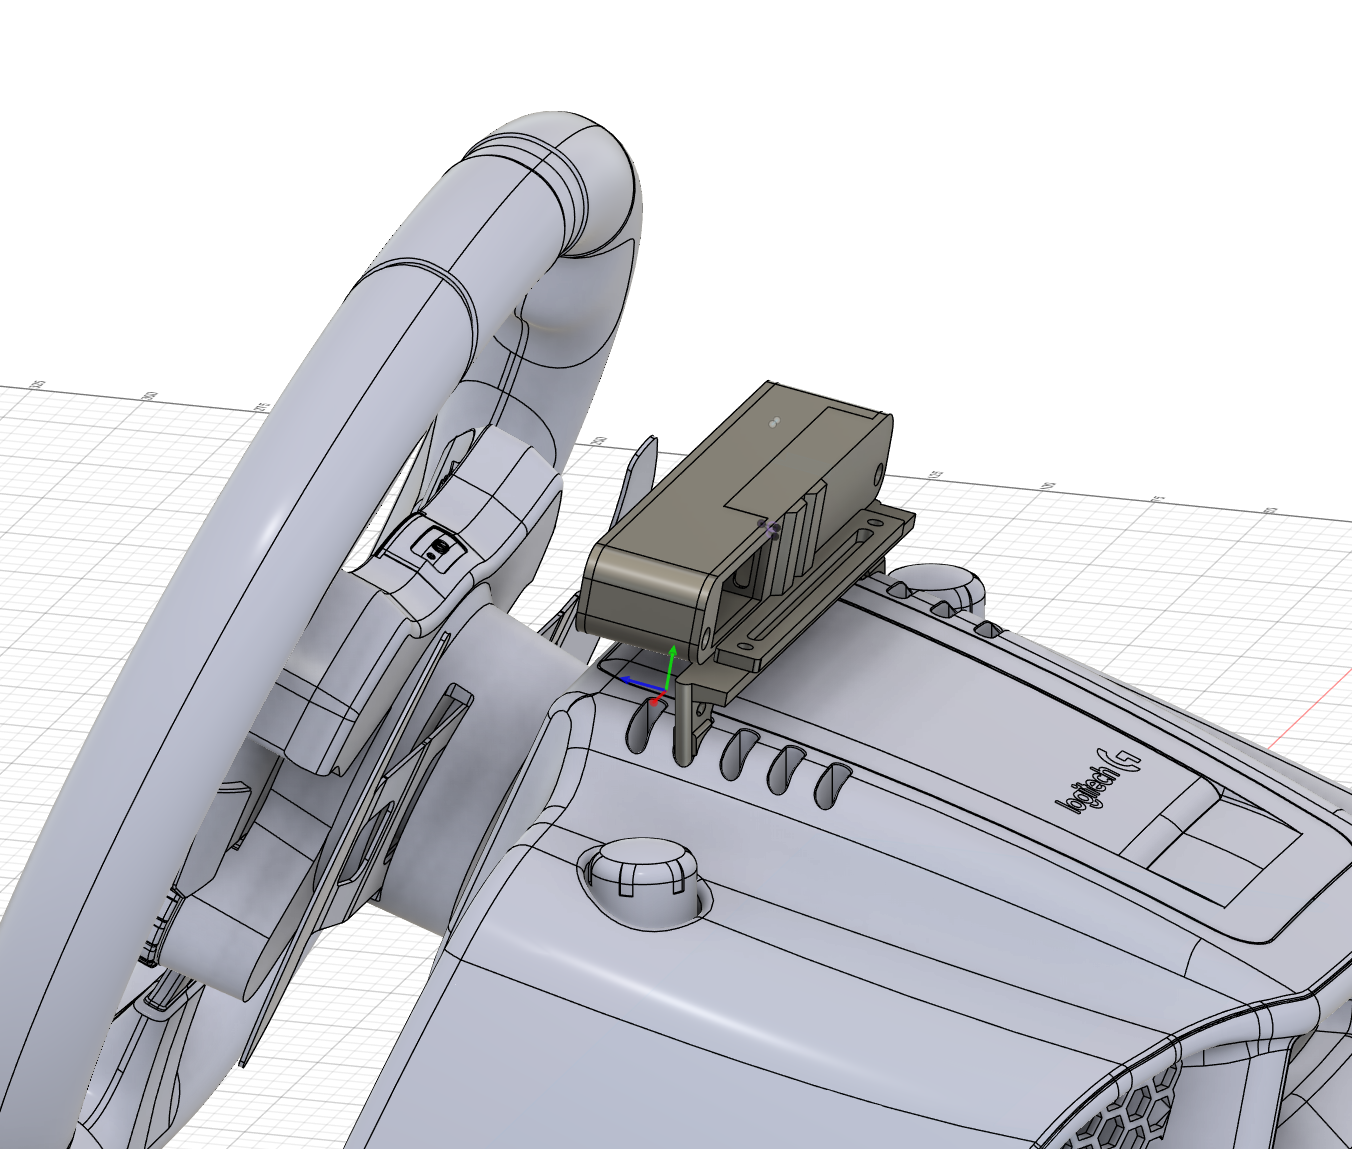The width and height of the screenshot is (1352, 1149).
Task: Select the blue origin axis arrow
Action: (x=643, y=683)
